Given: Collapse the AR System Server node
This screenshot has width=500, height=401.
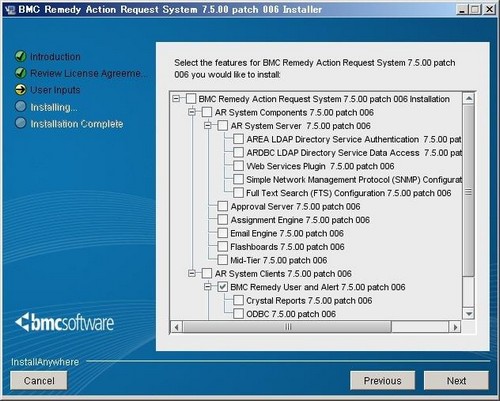Looking at the screenshot, I should point(207,126).
